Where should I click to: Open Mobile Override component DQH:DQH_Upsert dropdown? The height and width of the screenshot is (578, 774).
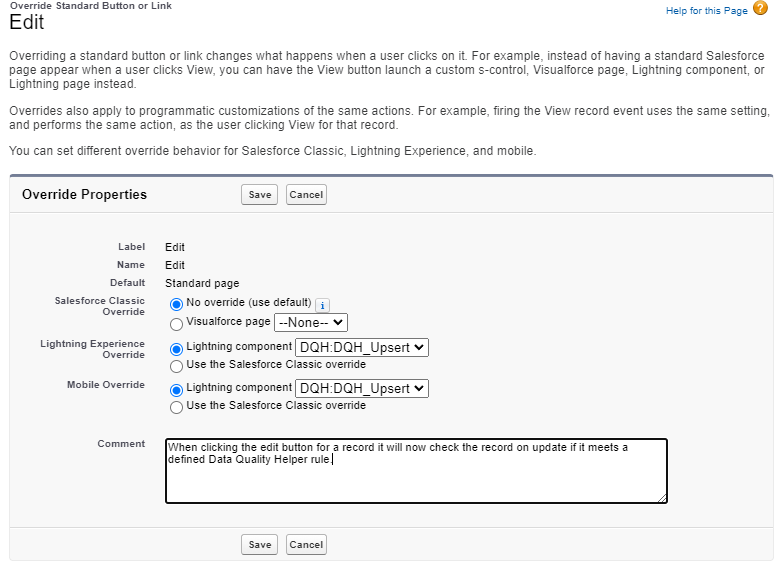(x=362, y=388)
